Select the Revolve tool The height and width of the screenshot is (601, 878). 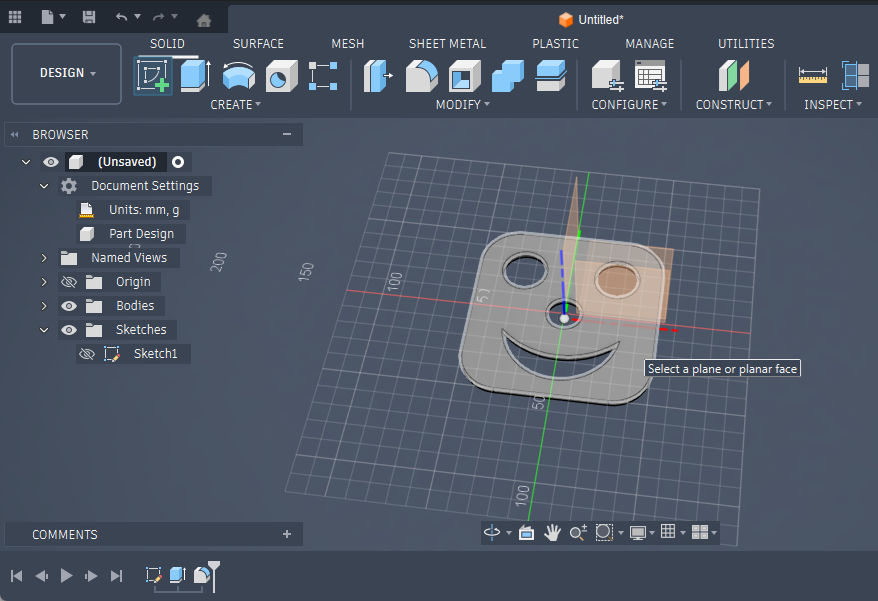(236, 77)
